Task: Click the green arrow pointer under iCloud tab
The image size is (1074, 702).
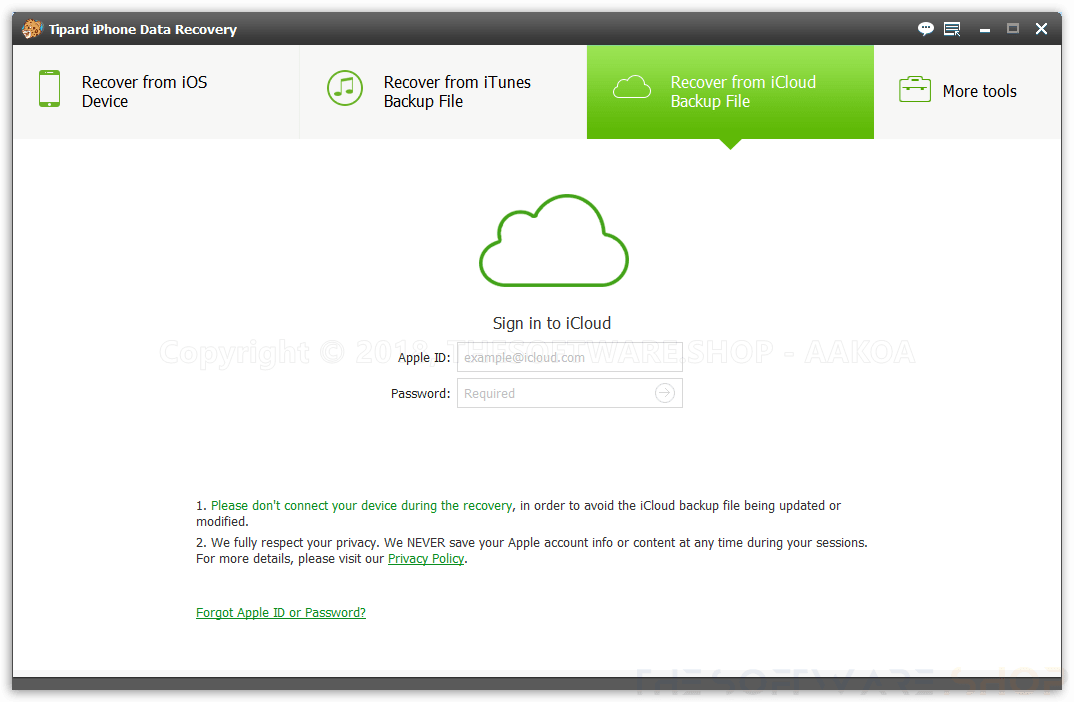Action: click(x=729, y=144)
